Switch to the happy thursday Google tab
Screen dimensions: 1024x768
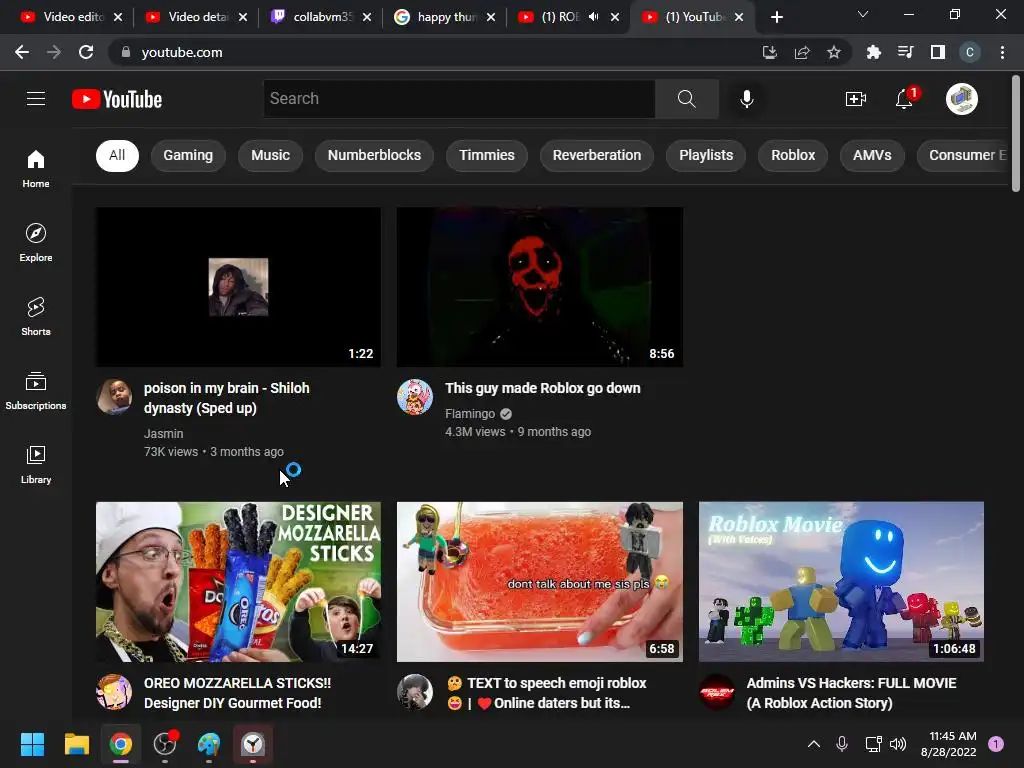pyautogui.click(x=447, y=17)
